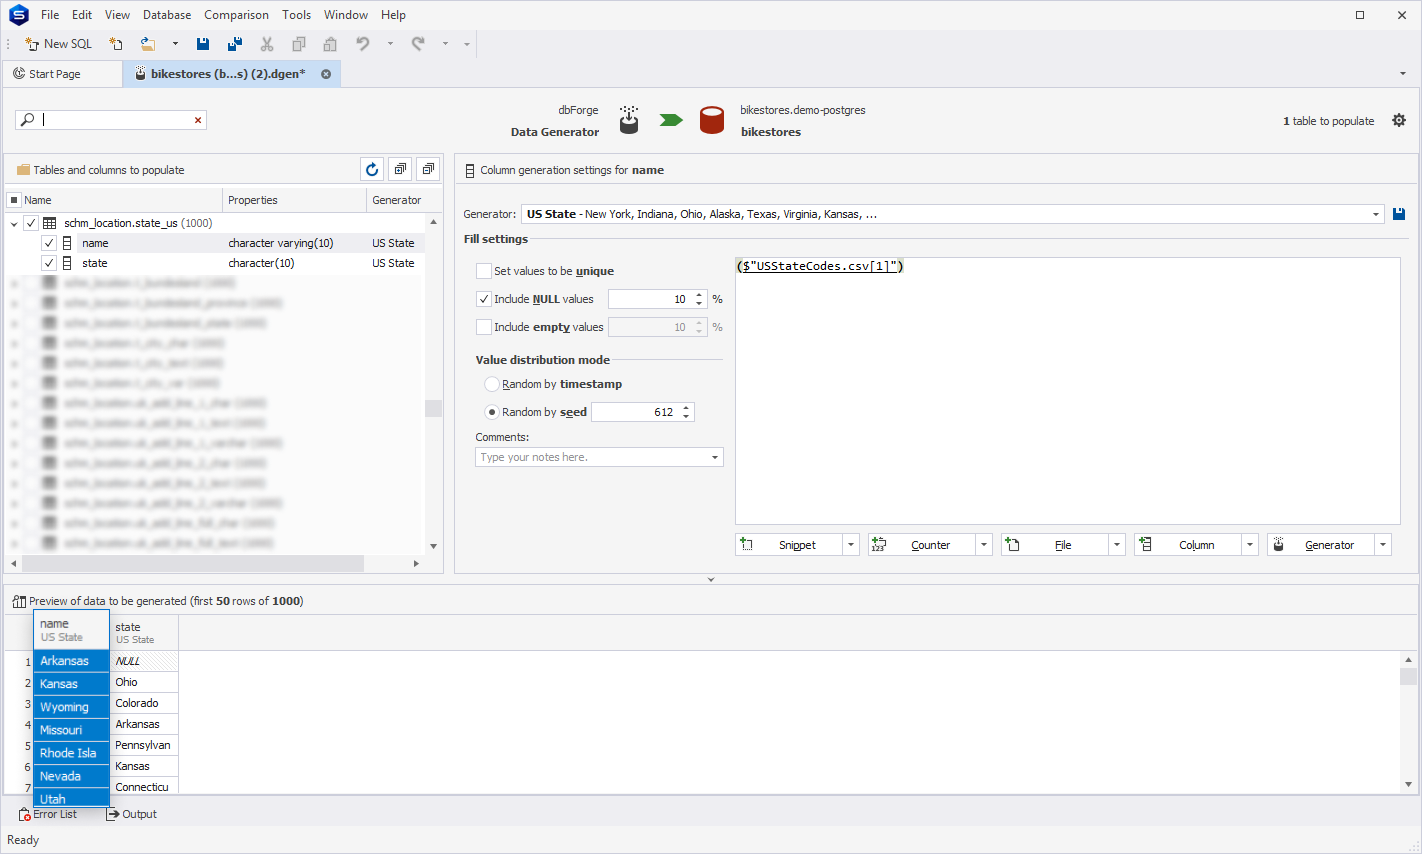Close the bikestores .dgen document tab
Image resolution: width=1422 pixels, height=854 pixels.
tap(326, 74)
